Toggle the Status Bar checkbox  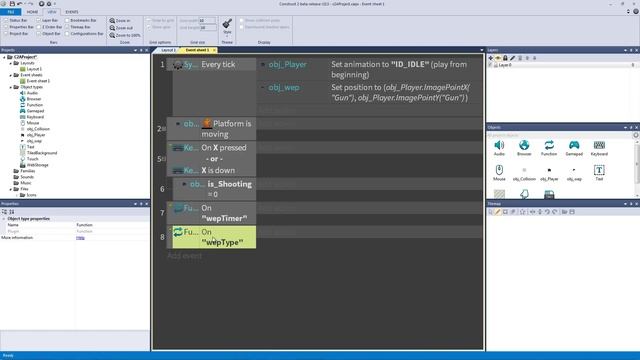[6, 20]
